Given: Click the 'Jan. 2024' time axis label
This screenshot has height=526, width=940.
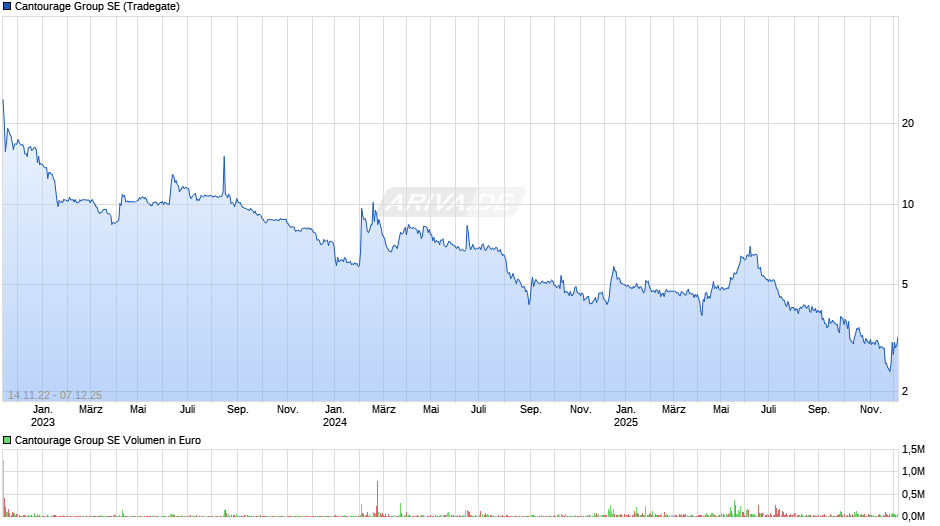Looking at the screenshot, I should pyautogui.click(x=335, y=416).
